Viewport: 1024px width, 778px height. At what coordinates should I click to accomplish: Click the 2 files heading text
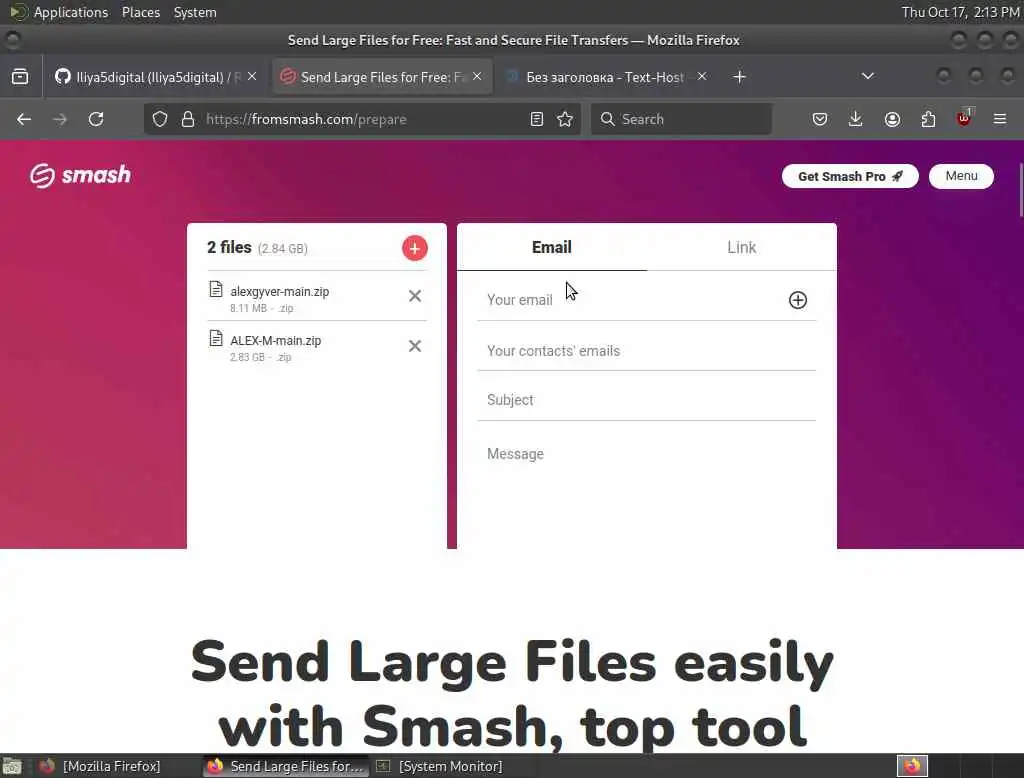tap(229, 248)
